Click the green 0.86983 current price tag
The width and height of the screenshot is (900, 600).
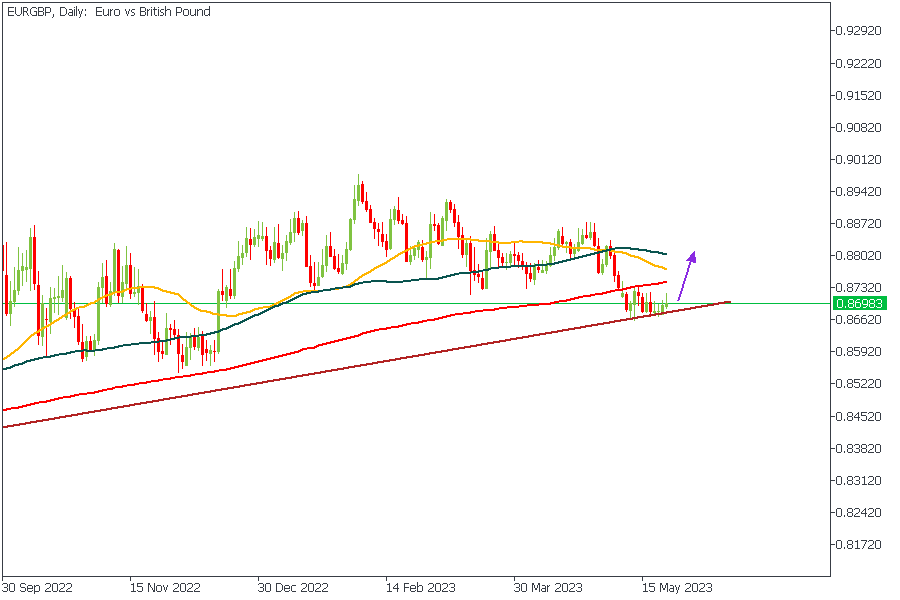coord(860,303)
